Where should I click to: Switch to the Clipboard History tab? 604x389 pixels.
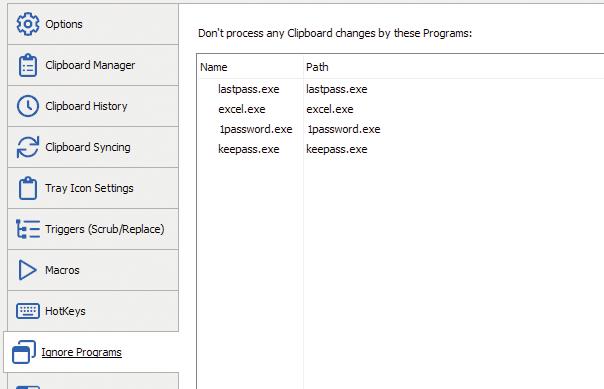click(x=93, y=106)
